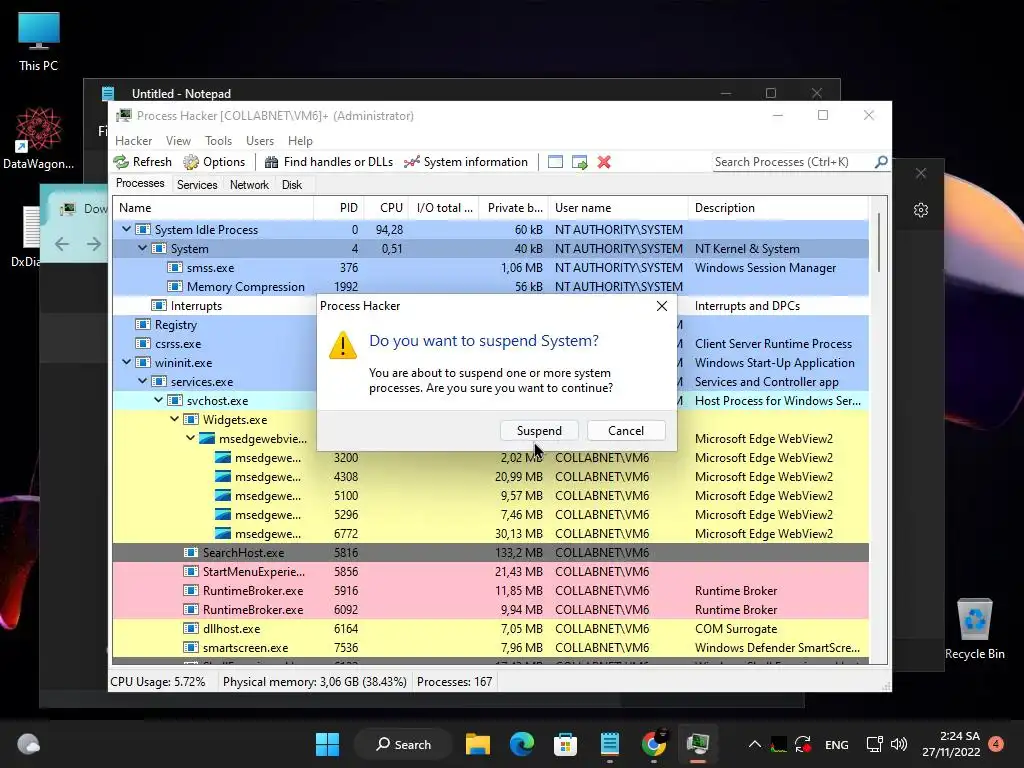Click the Refresh toolbar icon
This screenshot has width=1024, height=768.
point(121,162)
